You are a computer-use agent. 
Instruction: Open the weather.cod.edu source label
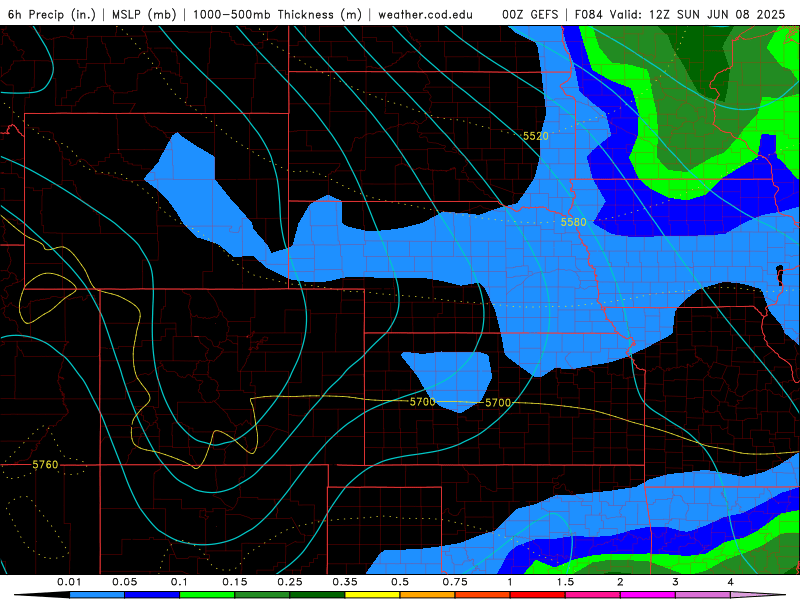point(425,14)
